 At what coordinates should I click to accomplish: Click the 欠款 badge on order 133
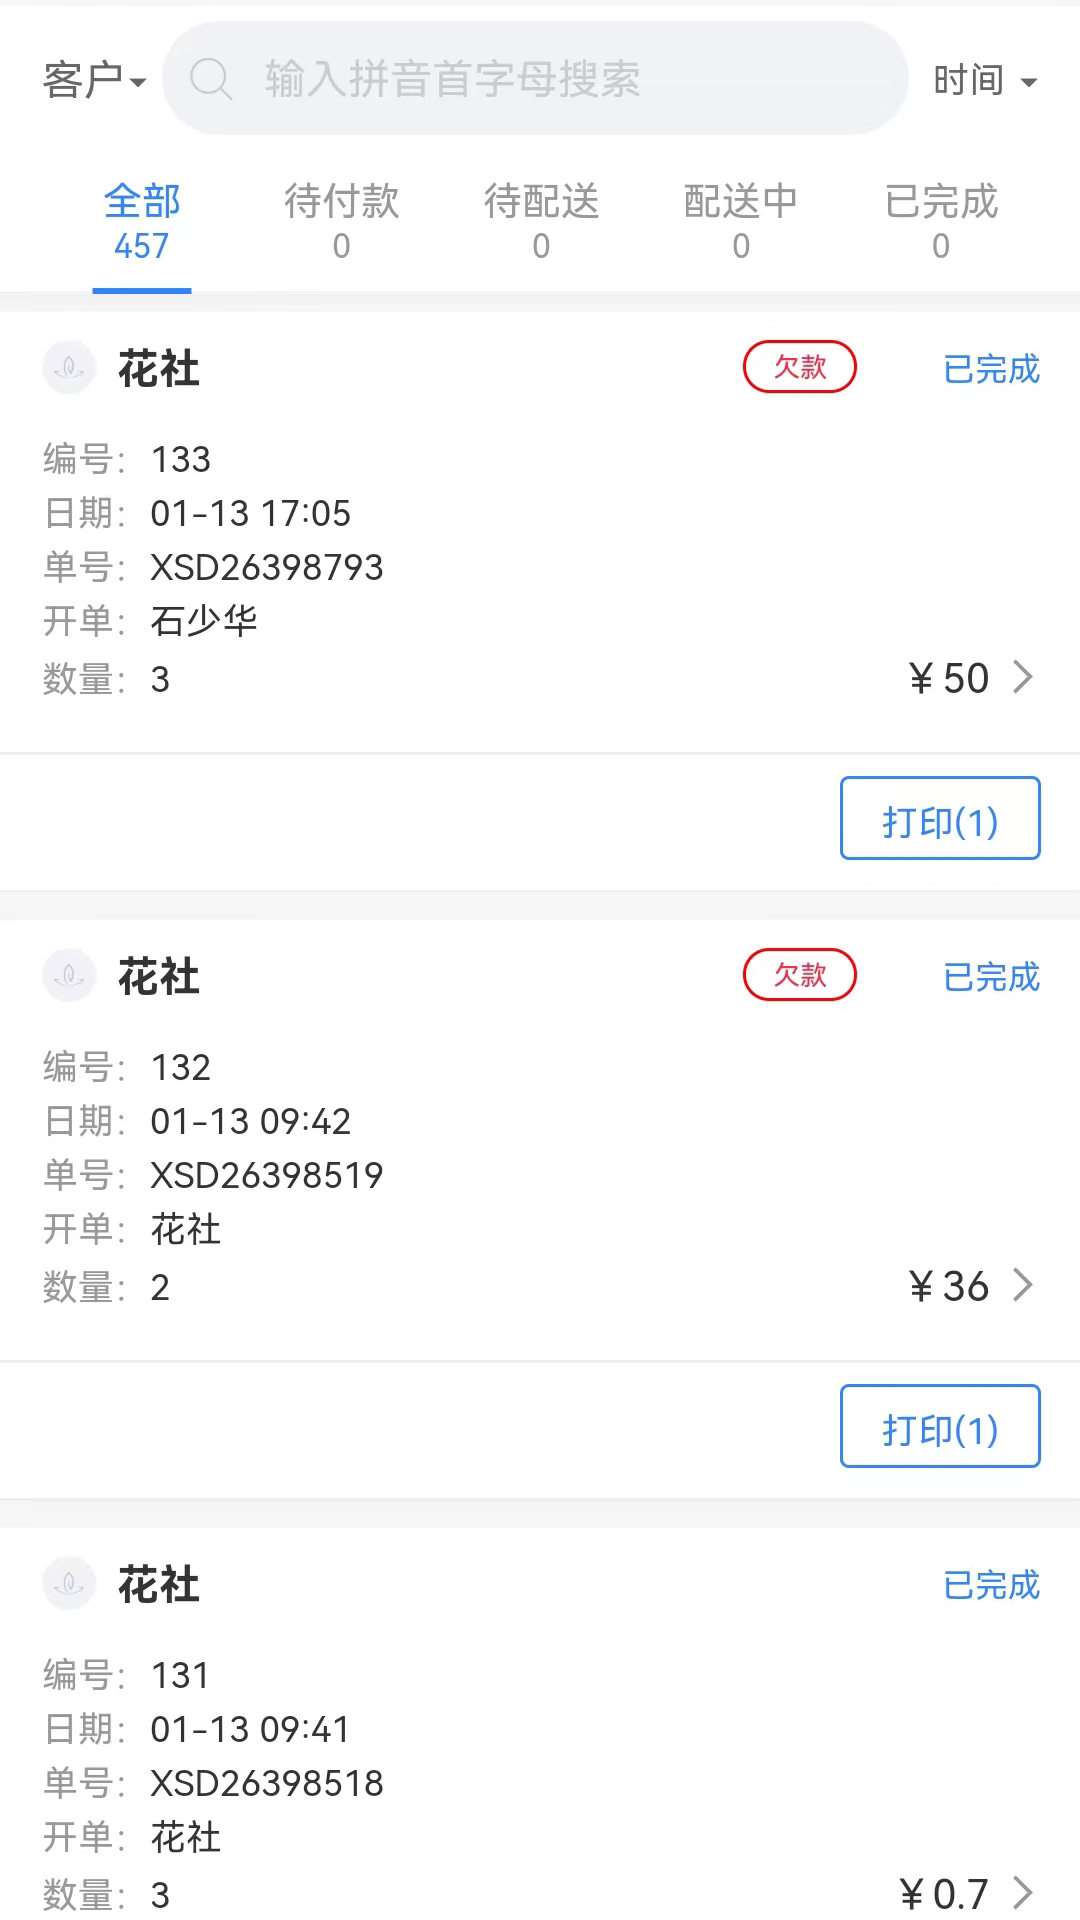pos(799,367)
